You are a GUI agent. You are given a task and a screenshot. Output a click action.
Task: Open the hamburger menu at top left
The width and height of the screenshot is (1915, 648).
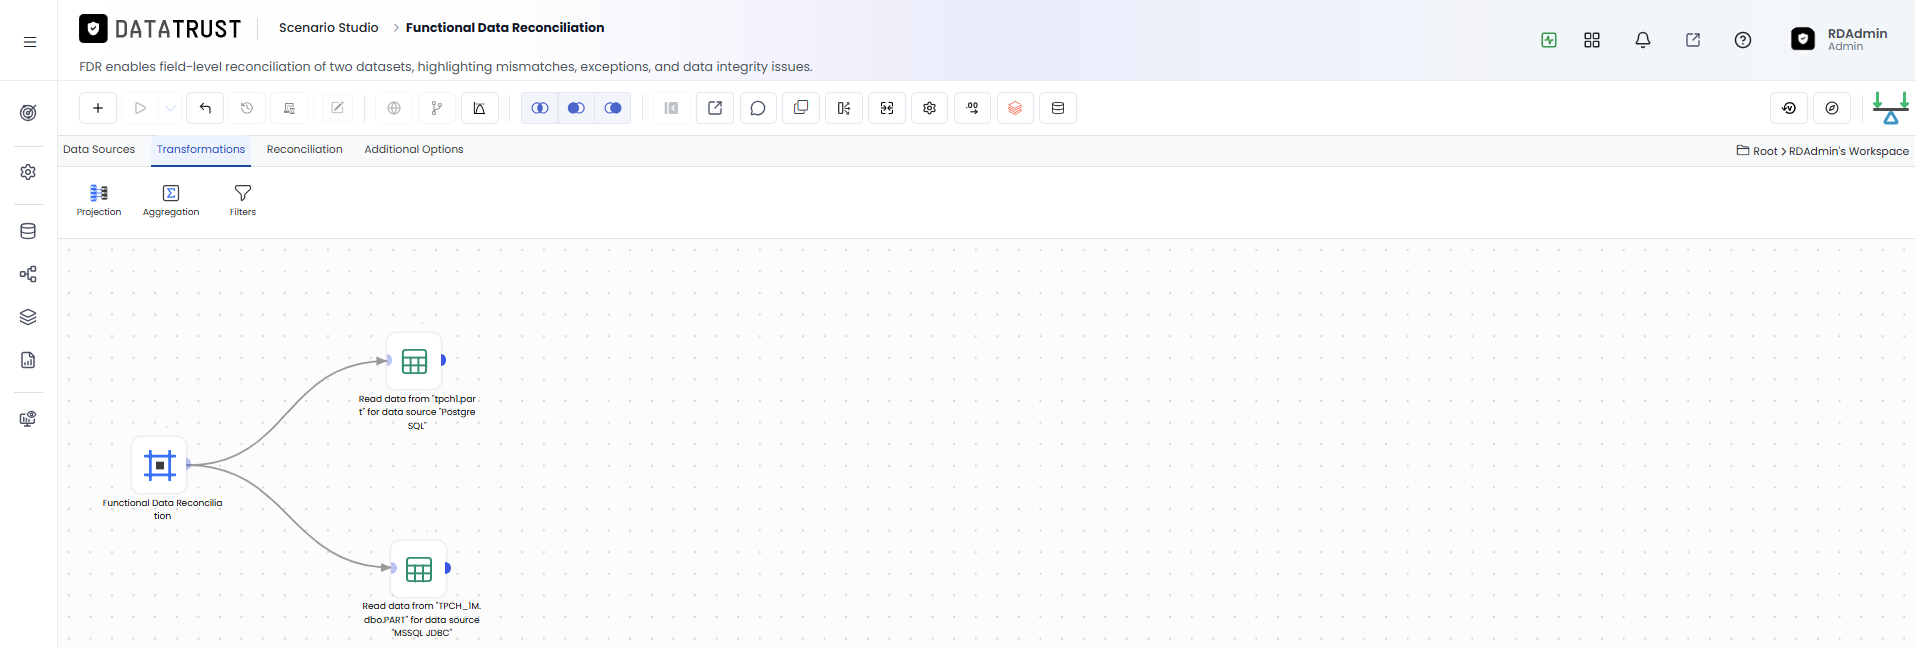(30, 42)
